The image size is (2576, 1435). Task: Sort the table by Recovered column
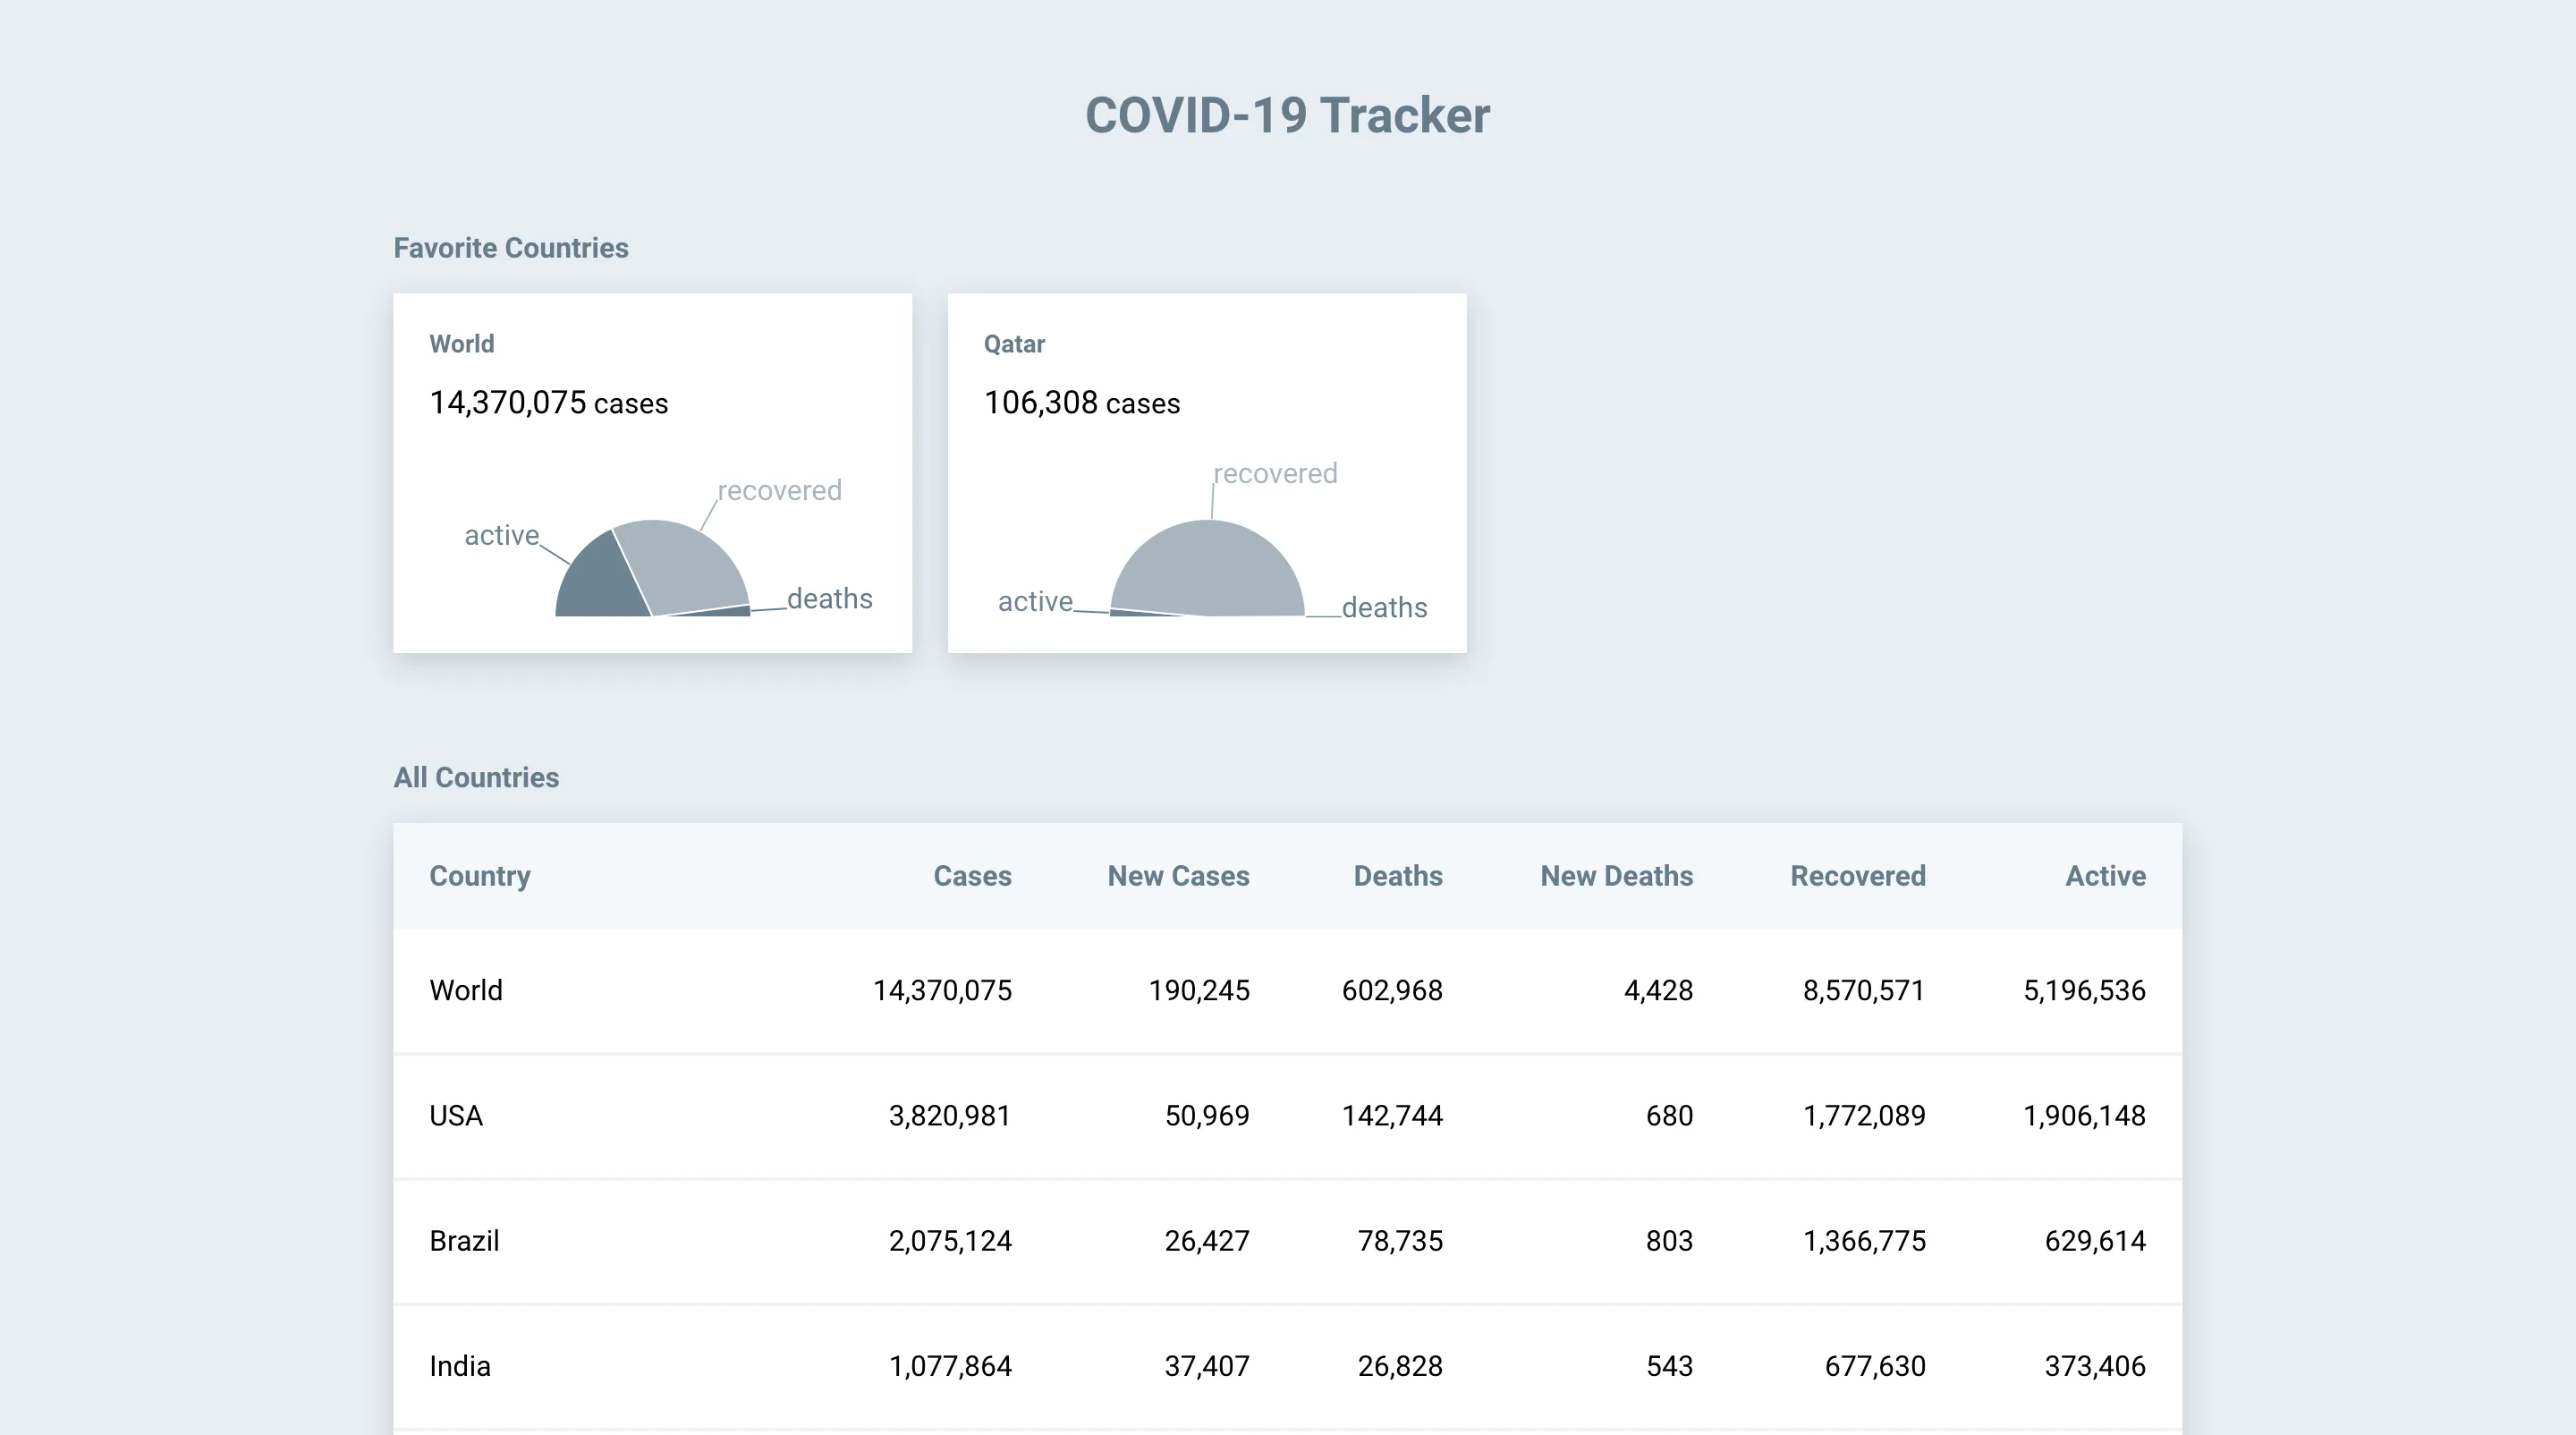click(1857, 876)
